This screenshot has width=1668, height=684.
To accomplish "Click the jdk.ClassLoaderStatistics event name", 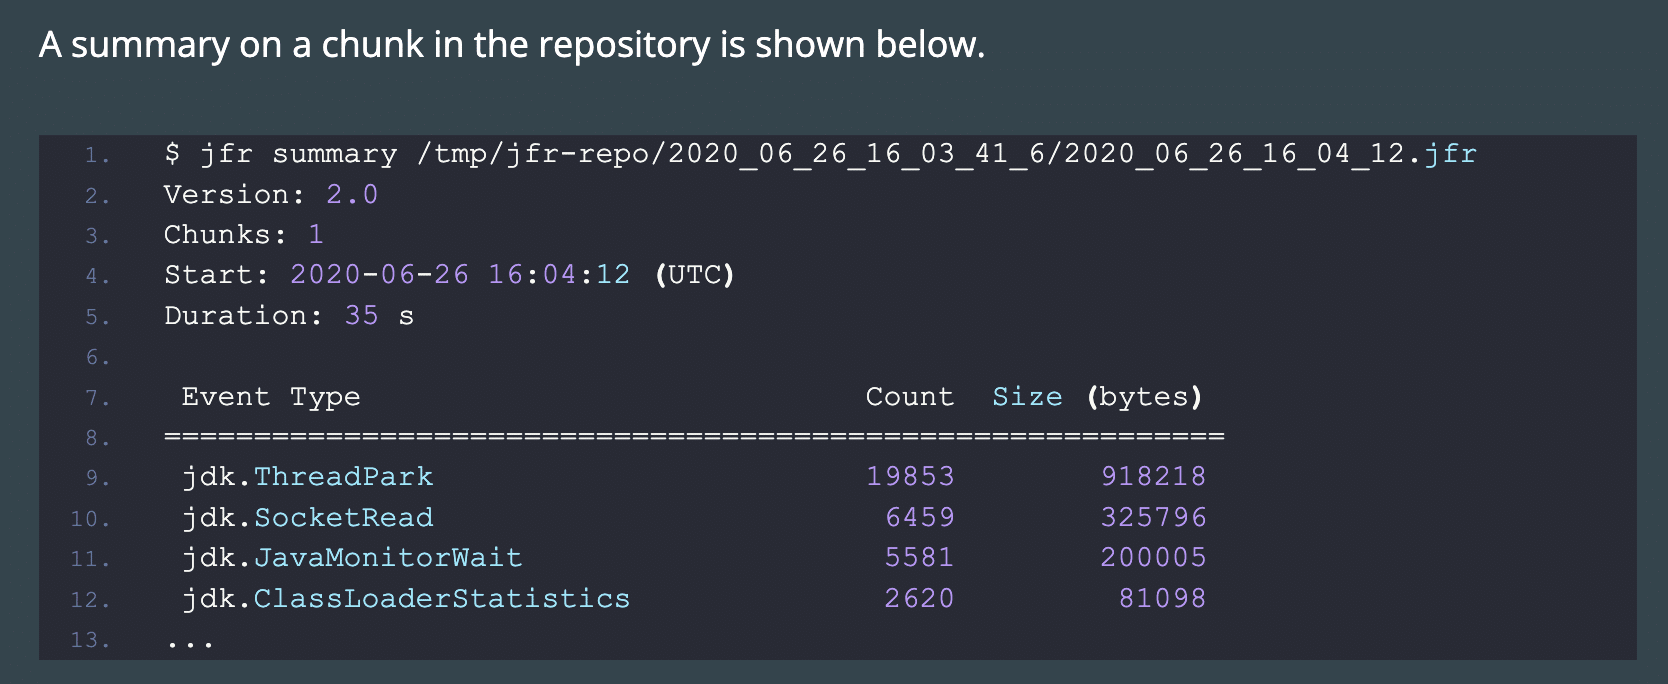I will click(406, 598).
